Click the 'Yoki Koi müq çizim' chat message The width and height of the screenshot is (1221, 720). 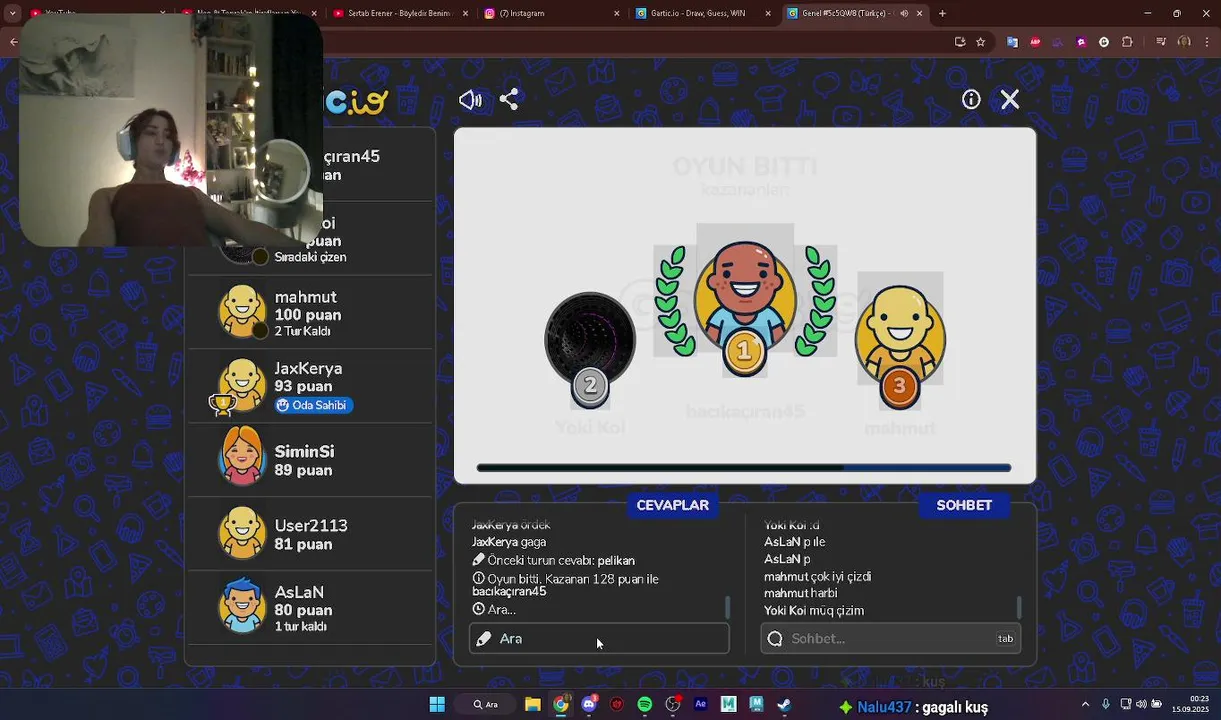[814, 610]
